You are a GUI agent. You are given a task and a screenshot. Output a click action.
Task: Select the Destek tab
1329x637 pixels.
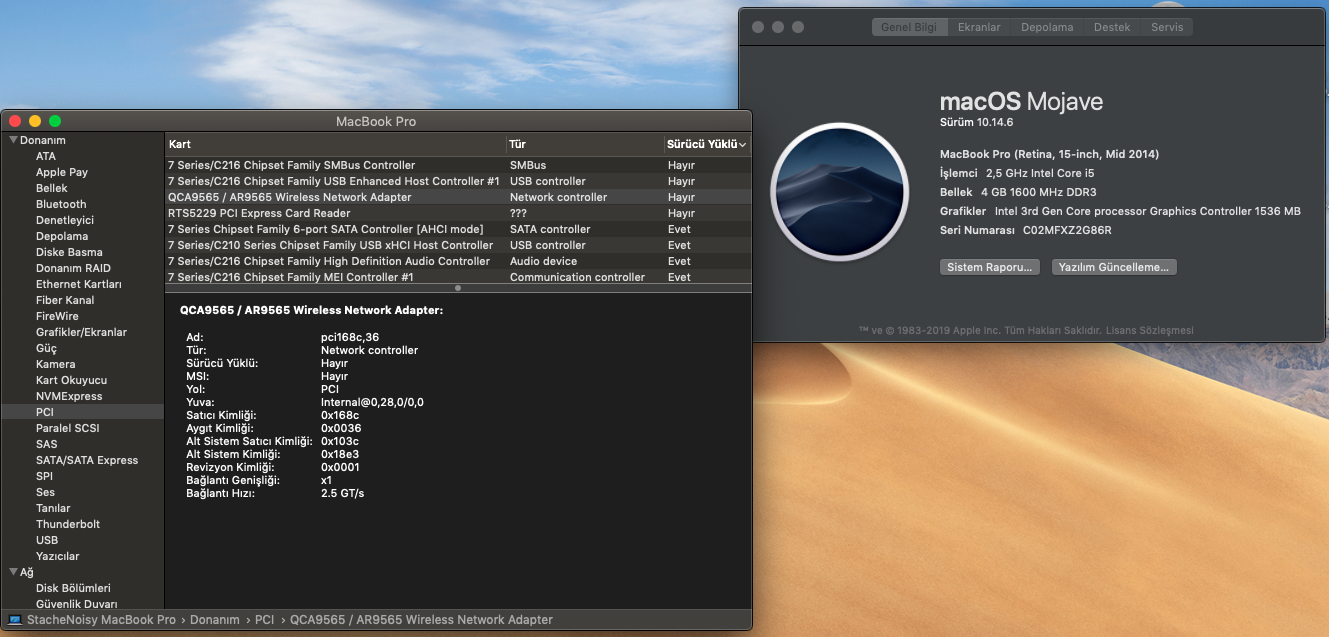1112,28
